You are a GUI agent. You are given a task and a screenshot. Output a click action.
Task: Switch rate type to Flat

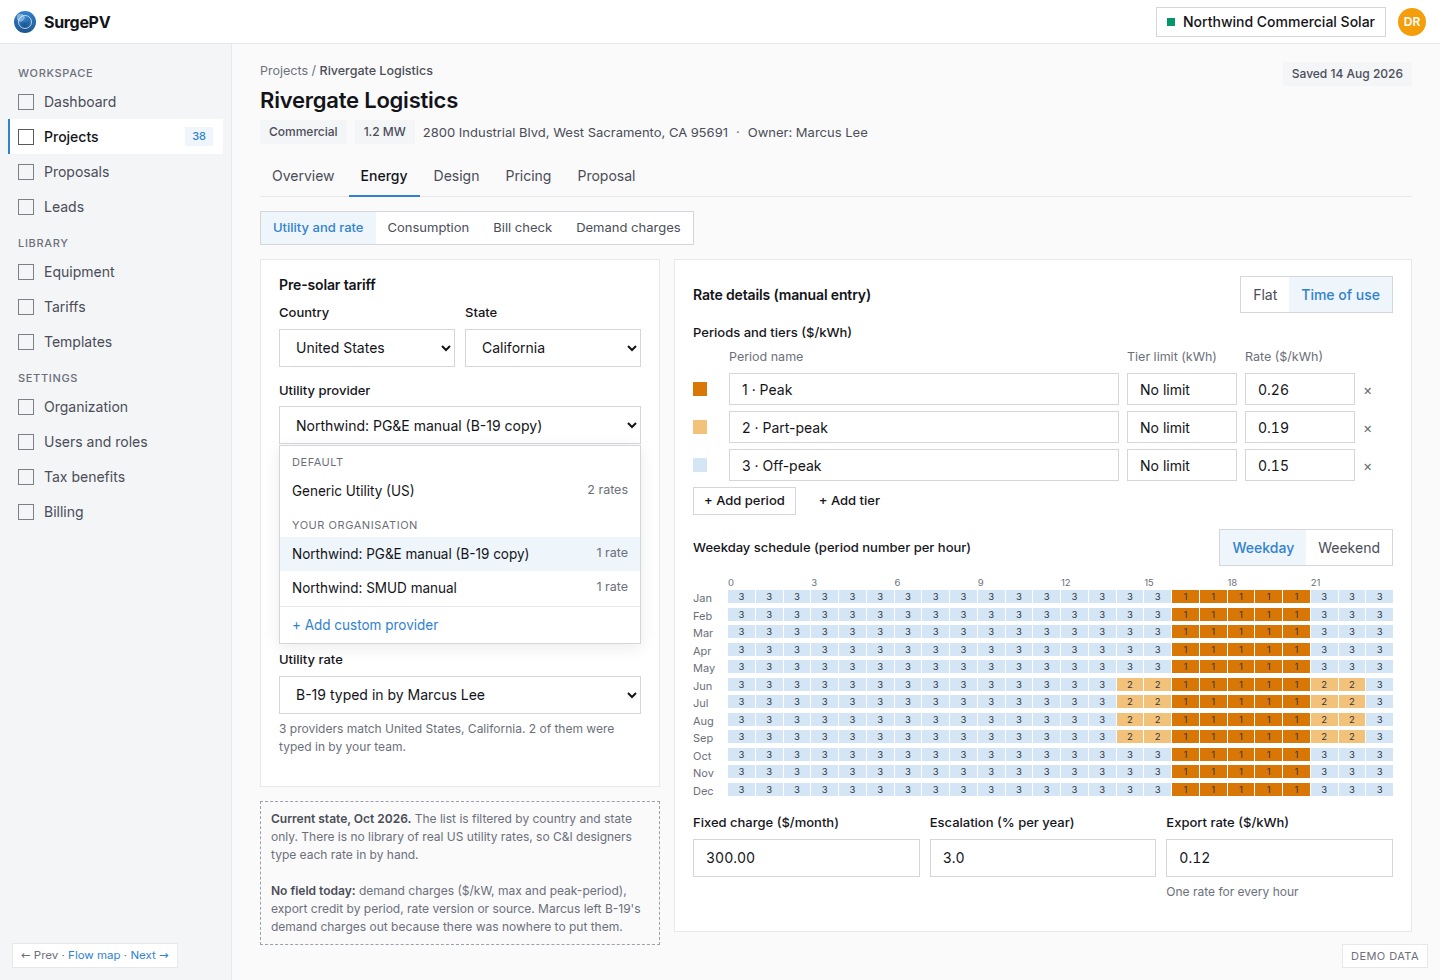(x=1265, y=295)
